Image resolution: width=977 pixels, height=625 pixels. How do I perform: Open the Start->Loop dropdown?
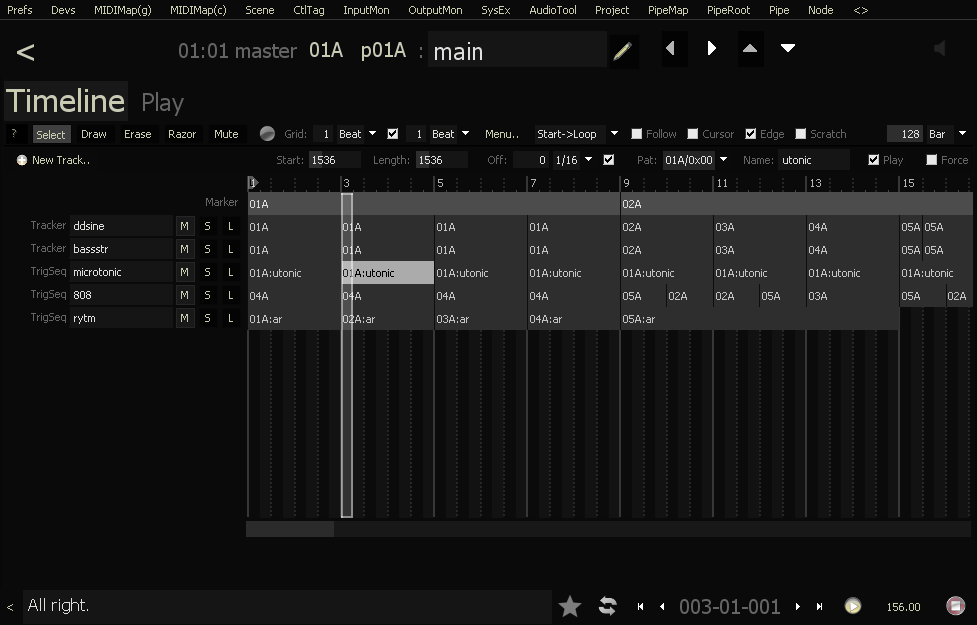pyautogui.click(x=613, y=134)
